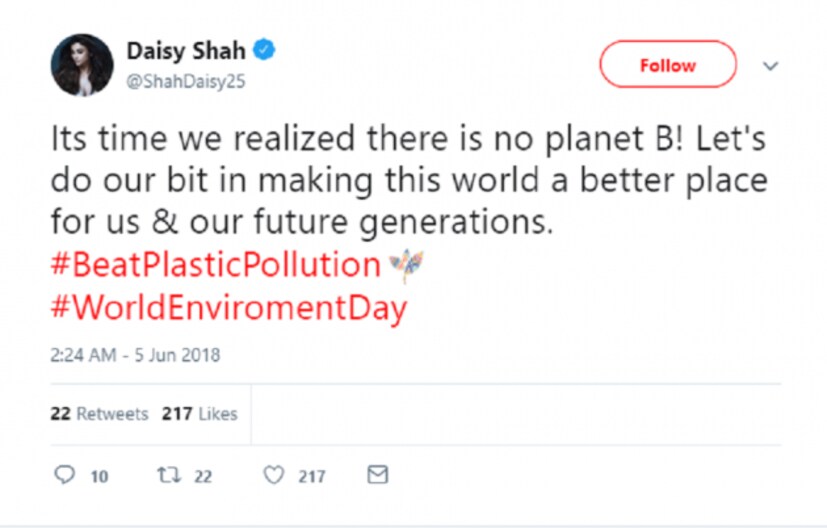This screenshot has width=827, height=528.
Task: Click the envelope direct message icon
Action: coord(377,476)
